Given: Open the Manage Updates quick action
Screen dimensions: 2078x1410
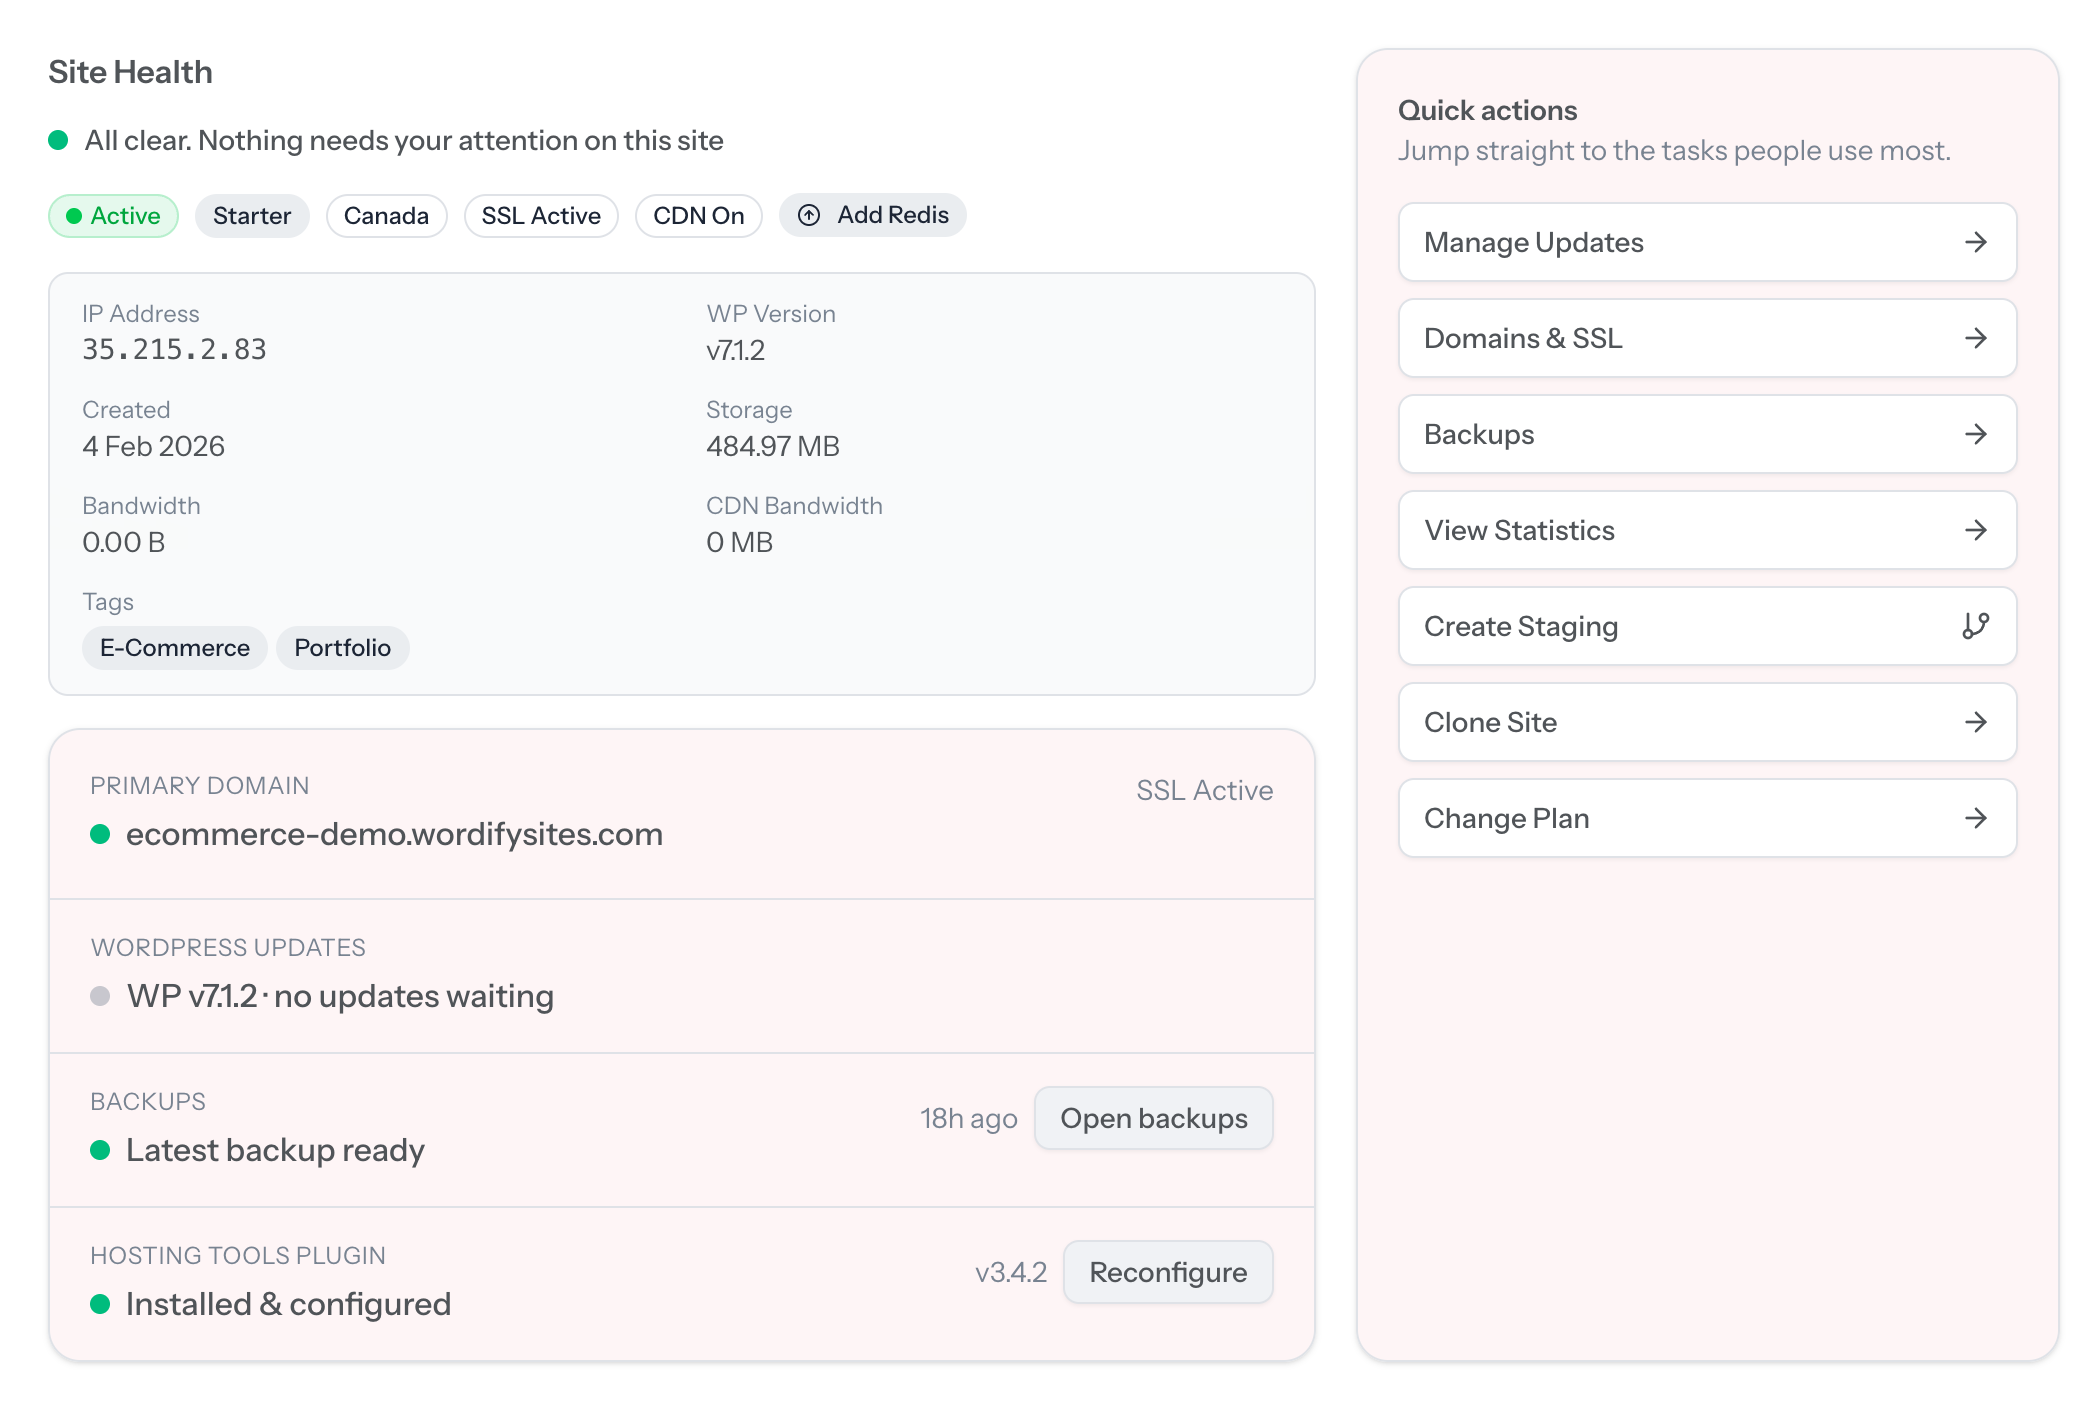Looking at the screenshot, I should (1707, 242).
